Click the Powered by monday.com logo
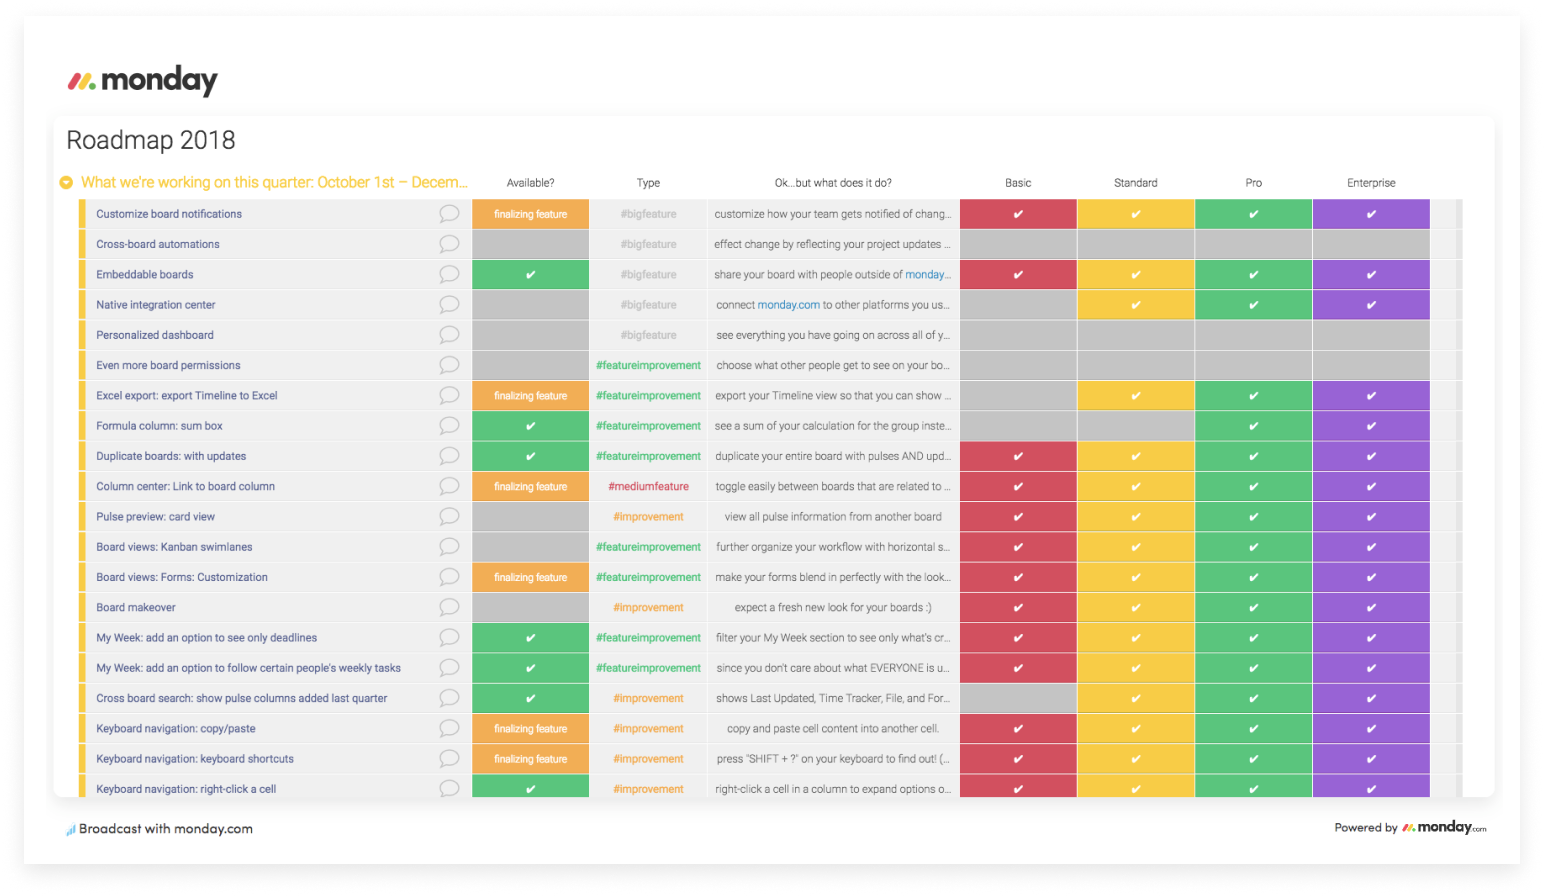 (x=1444, y=827)
